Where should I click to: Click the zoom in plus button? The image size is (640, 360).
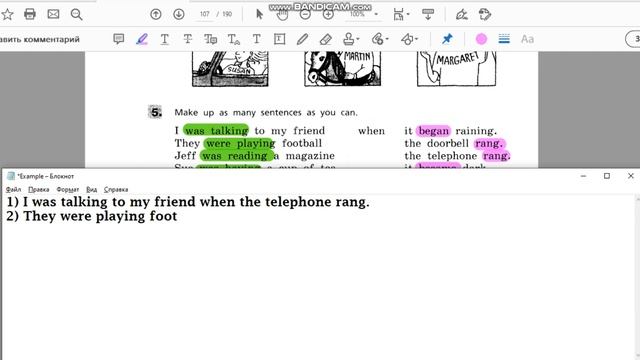(328, 15)
